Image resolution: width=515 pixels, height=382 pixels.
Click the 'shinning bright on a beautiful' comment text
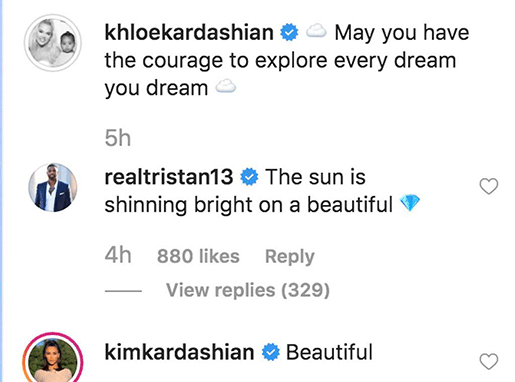[x=249, y=204]
